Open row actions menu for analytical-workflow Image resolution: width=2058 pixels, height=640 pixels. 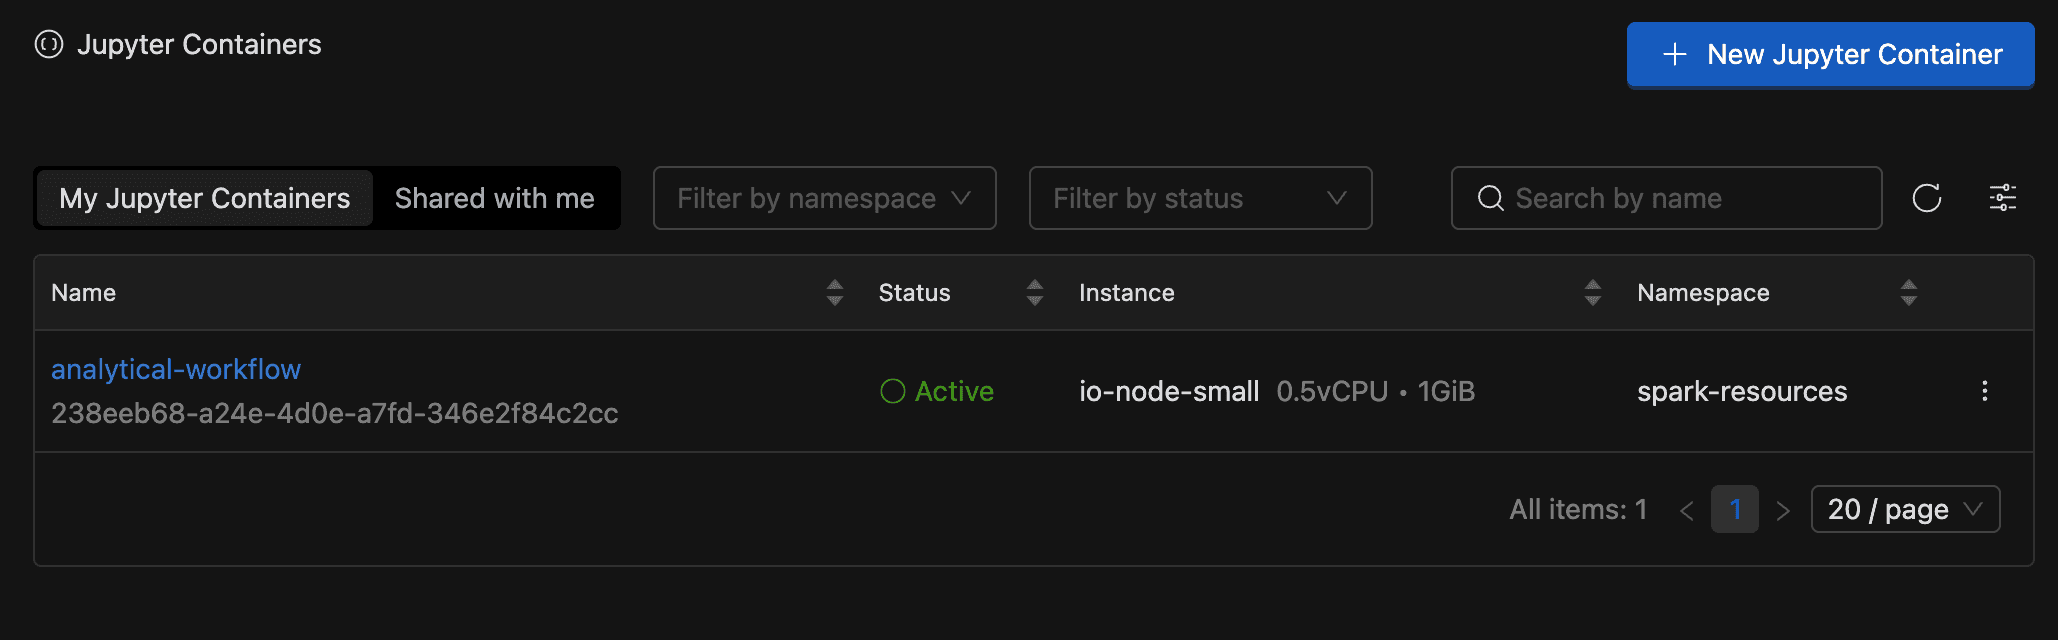(1984, 391)
